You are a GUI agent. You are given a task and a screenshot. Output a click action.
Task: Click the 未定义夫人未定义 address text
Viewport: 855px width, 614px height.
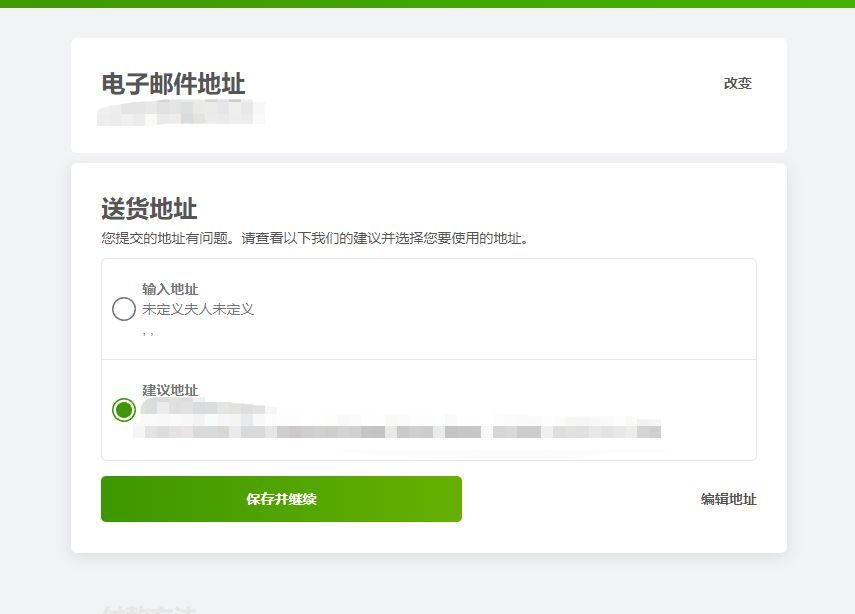(x=198, y=309)
